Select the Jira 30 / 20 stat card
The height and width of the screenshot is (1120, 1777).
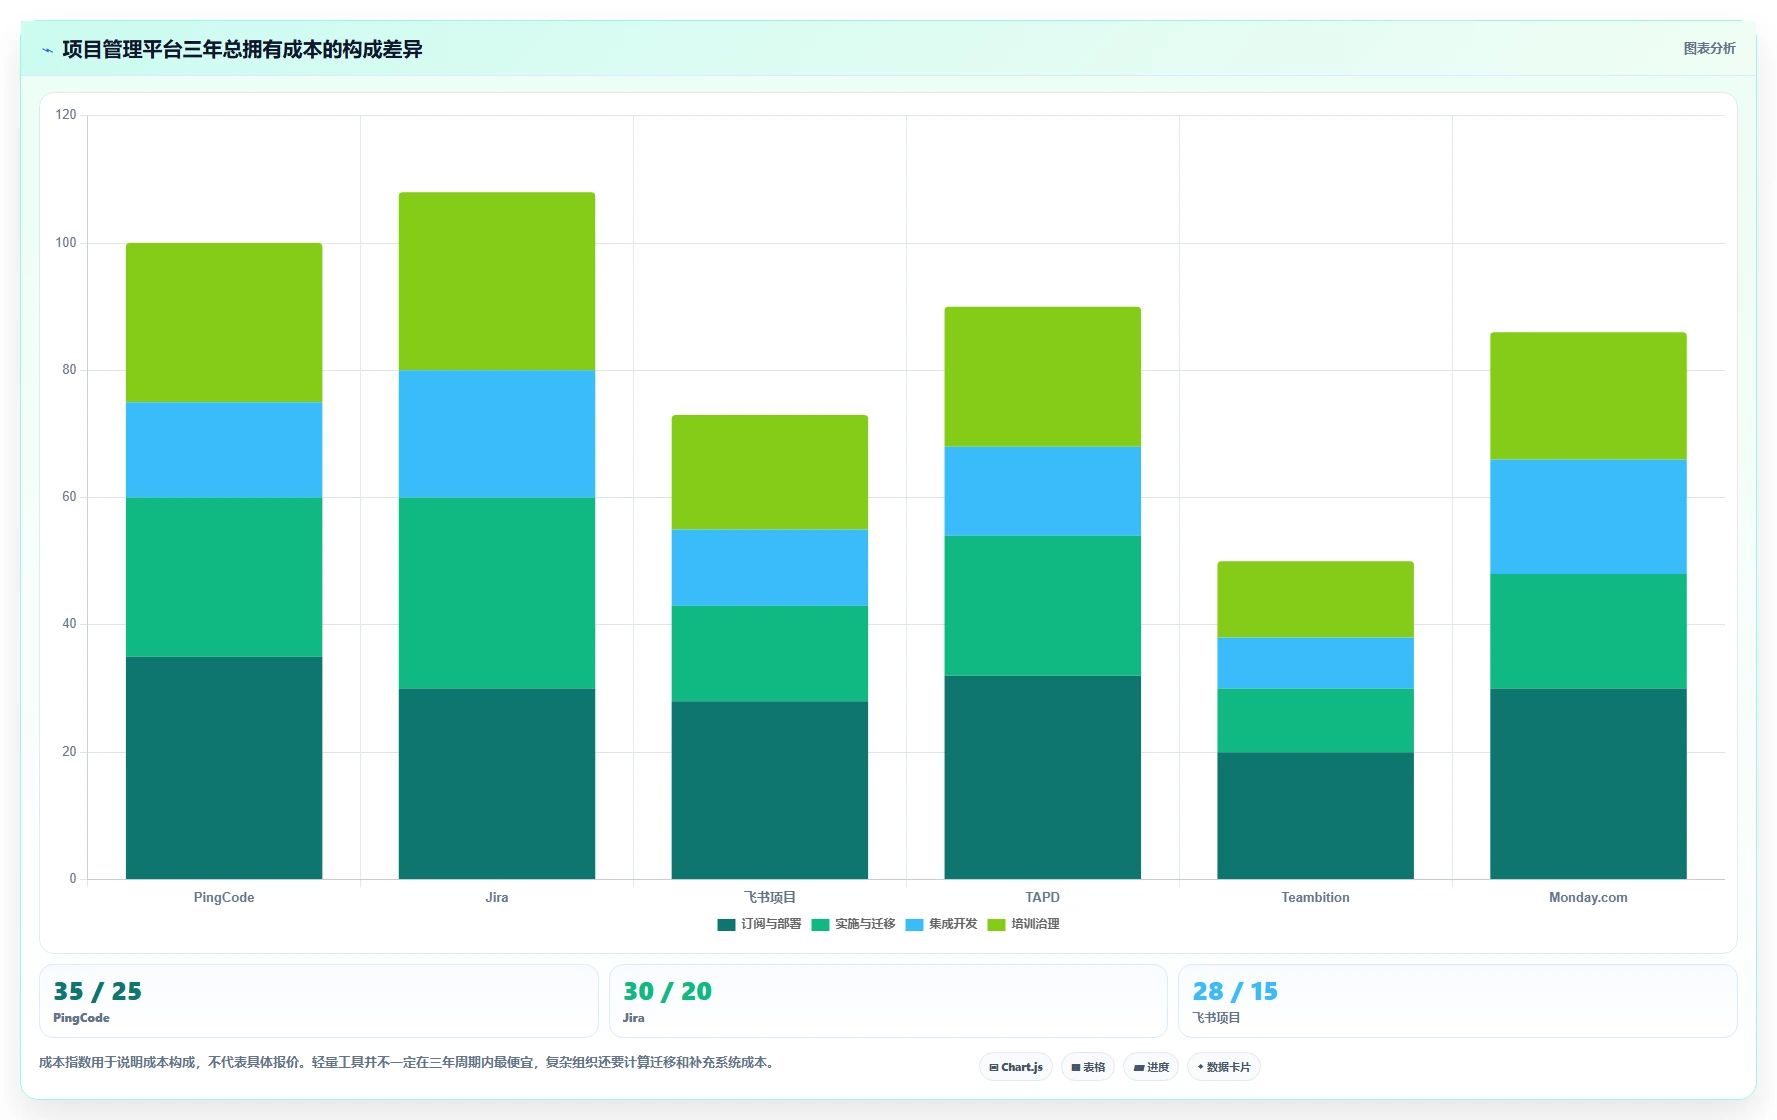(x=888, y=1001)
